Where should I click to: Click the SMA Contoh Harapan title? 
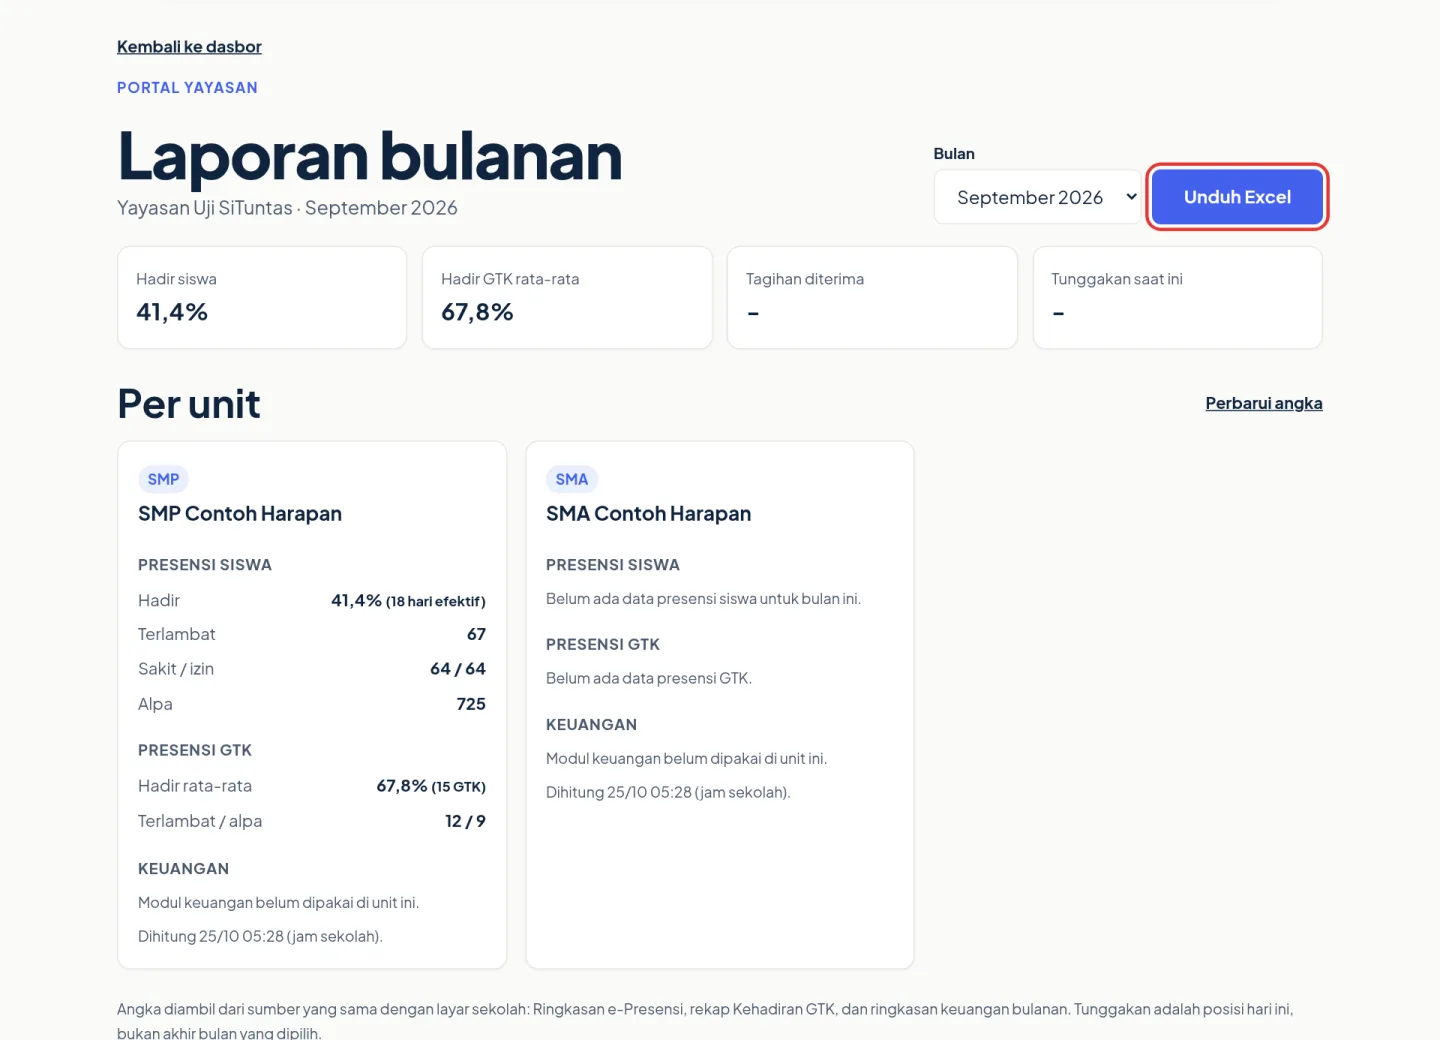pos(648,514)
